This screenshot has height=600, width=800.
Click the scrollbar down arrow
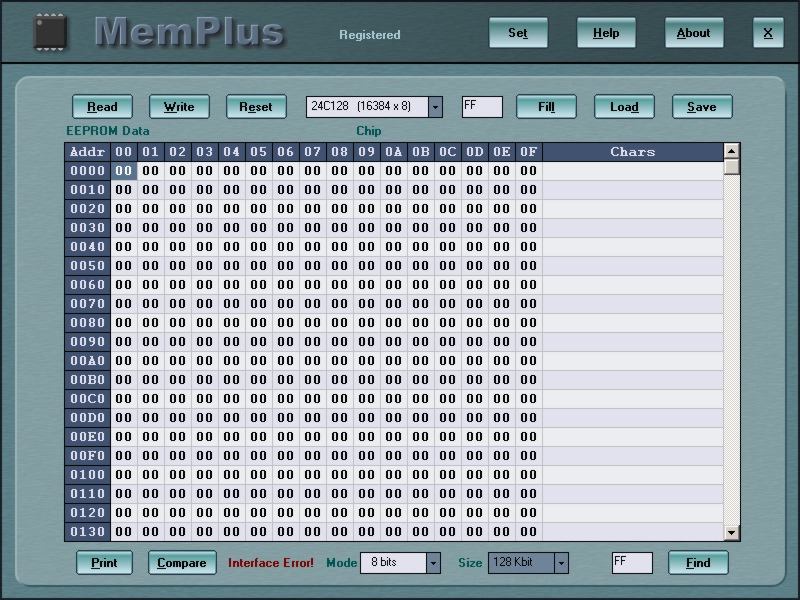(x=733, y=533)
